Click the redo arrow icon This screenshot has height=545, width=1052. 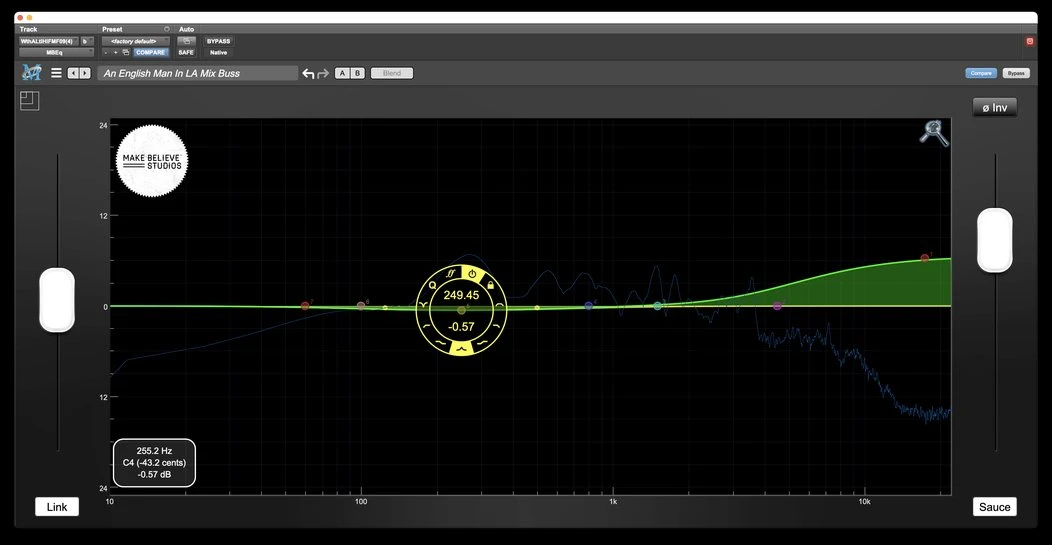[323, 74]
